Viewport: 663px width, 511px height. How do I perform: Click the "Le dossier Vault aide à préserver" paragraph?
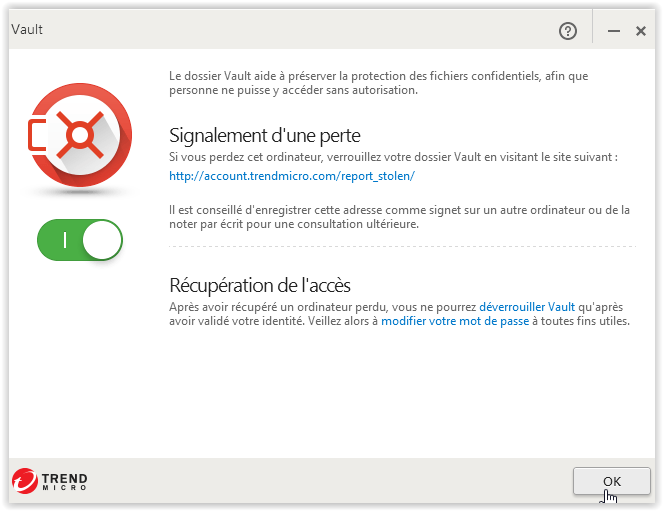tap(378, 83)
